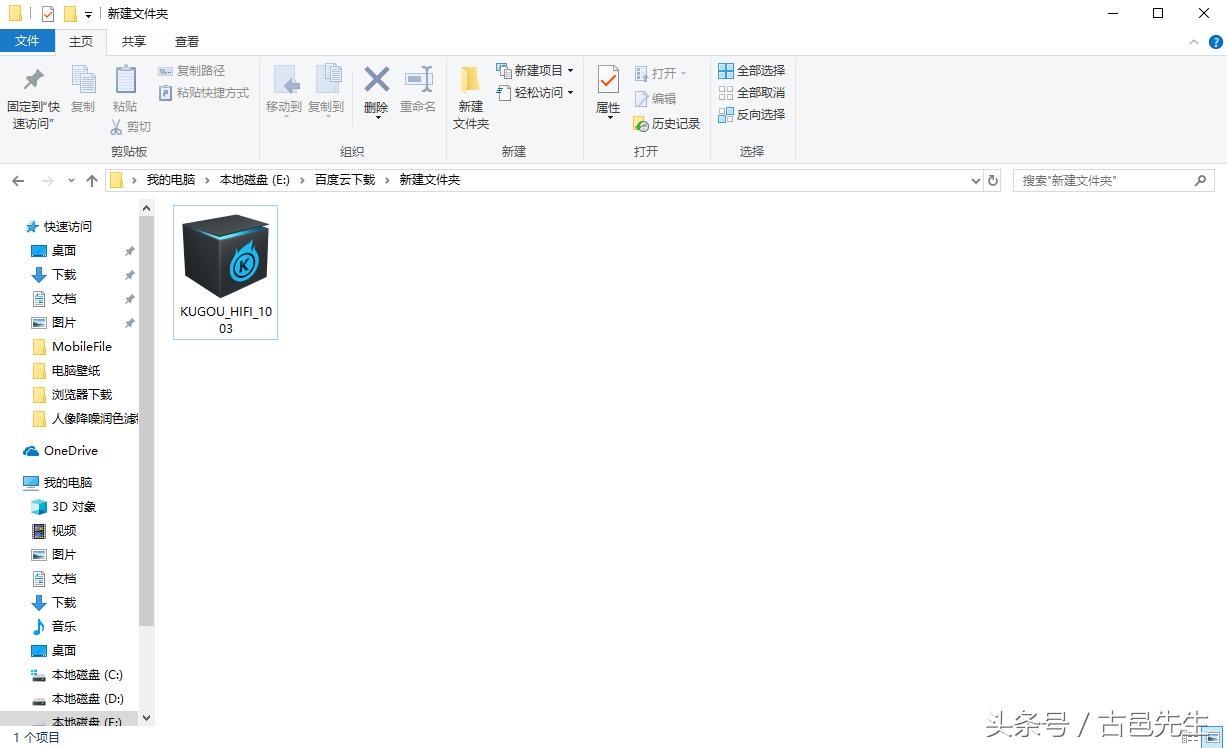Click 全部选择 to select all items
This screenshot has height=748, width=1227.
click(752, 70)
